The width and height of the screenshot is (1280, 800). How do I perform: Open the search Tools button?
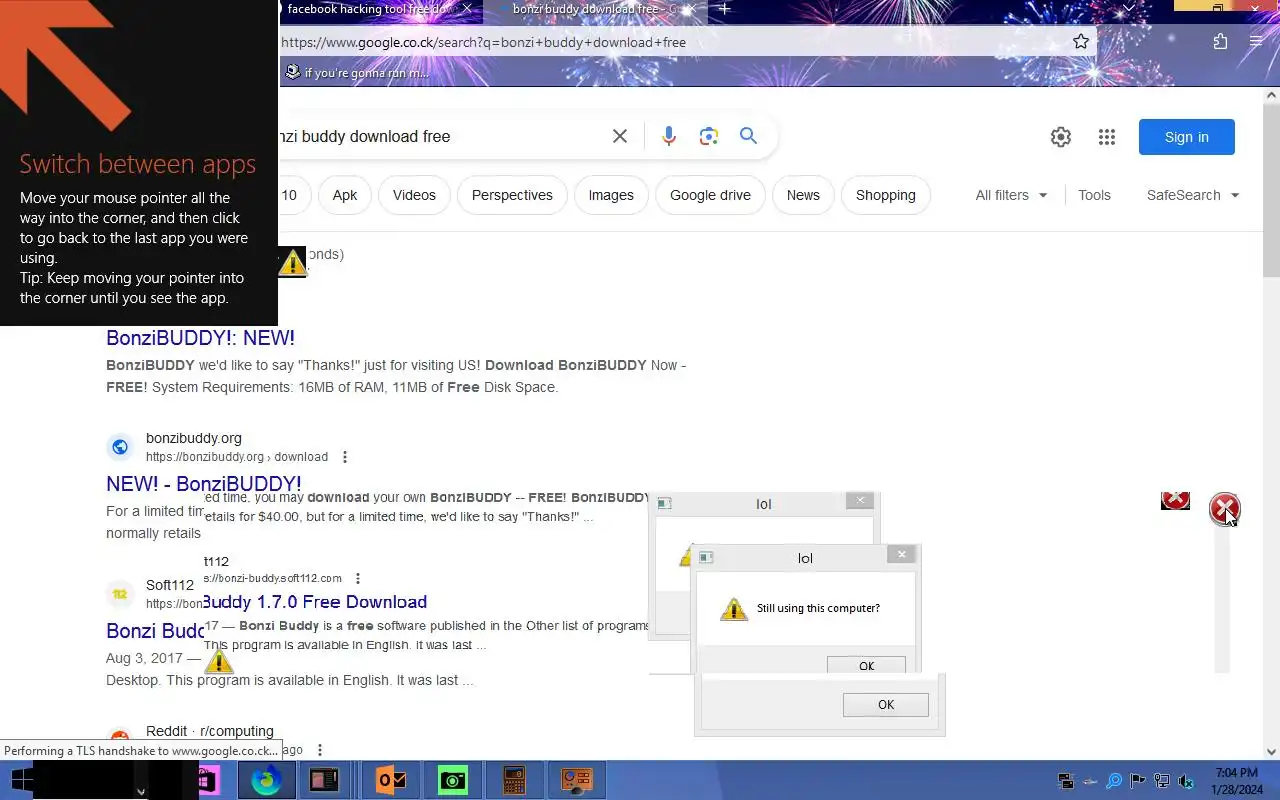tap(1094, 195)
